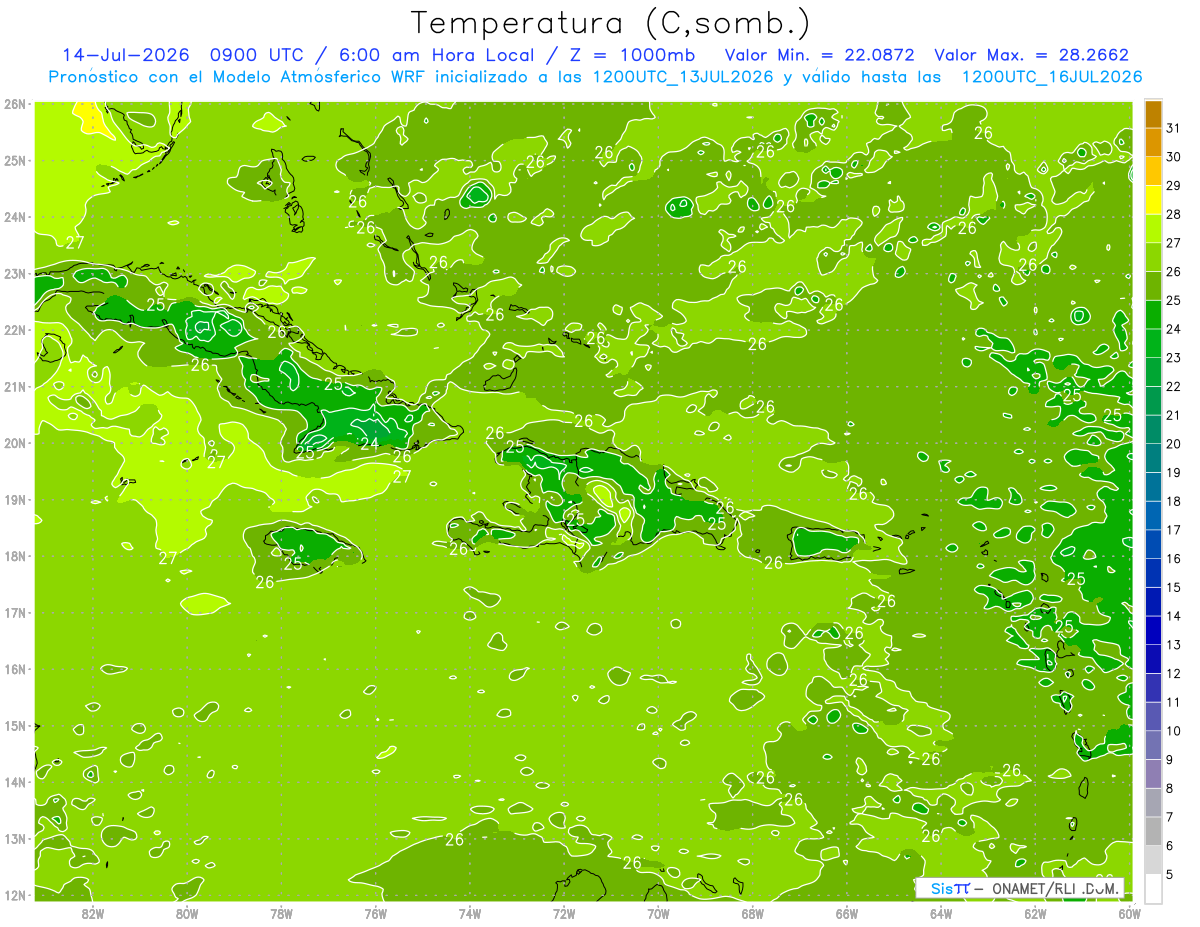Click the title 'Temperatura (C,somb.)'
This screenshot has height=927, width=1200.
pyautogui.click(x=611, y=23)
